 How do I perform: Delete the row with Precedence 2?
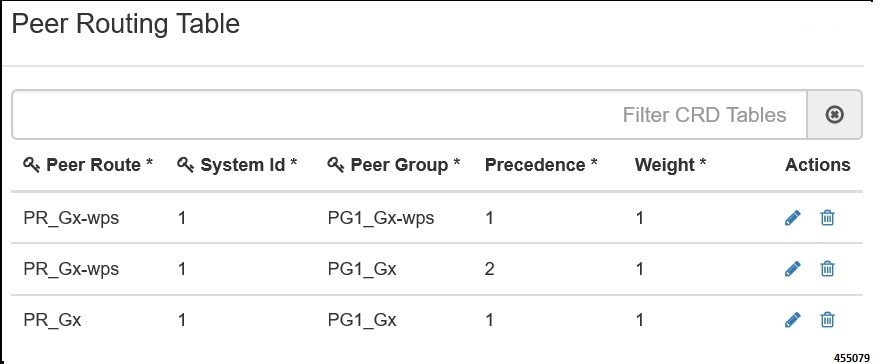(x=827, y=269)
